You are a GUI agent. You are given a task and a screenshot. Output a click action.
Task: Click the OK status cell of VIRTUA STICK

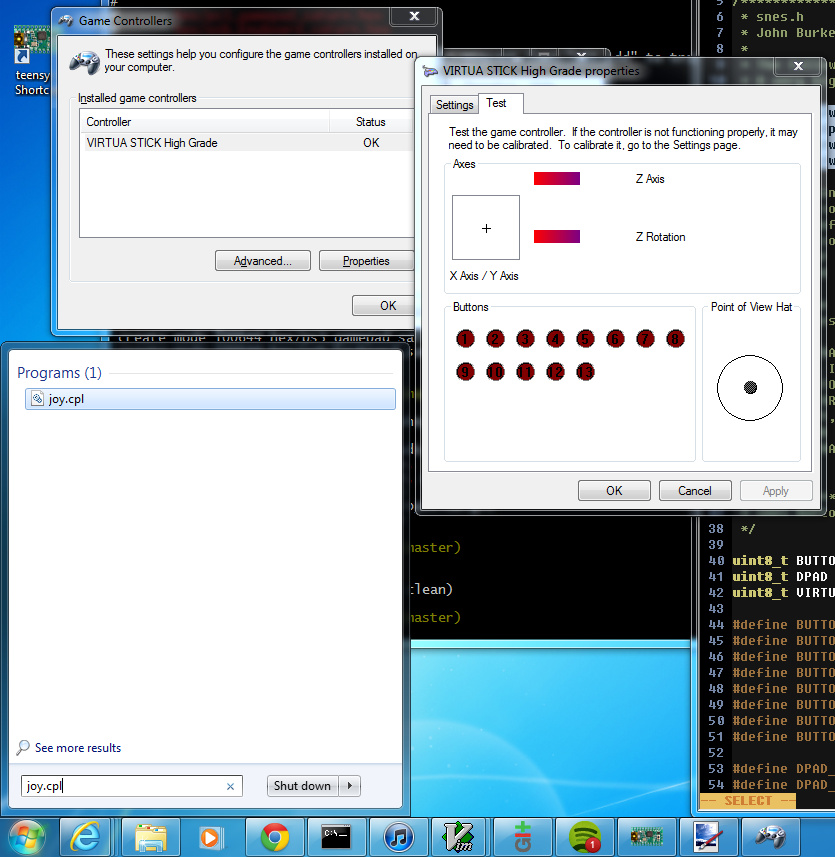pos(371,143)
